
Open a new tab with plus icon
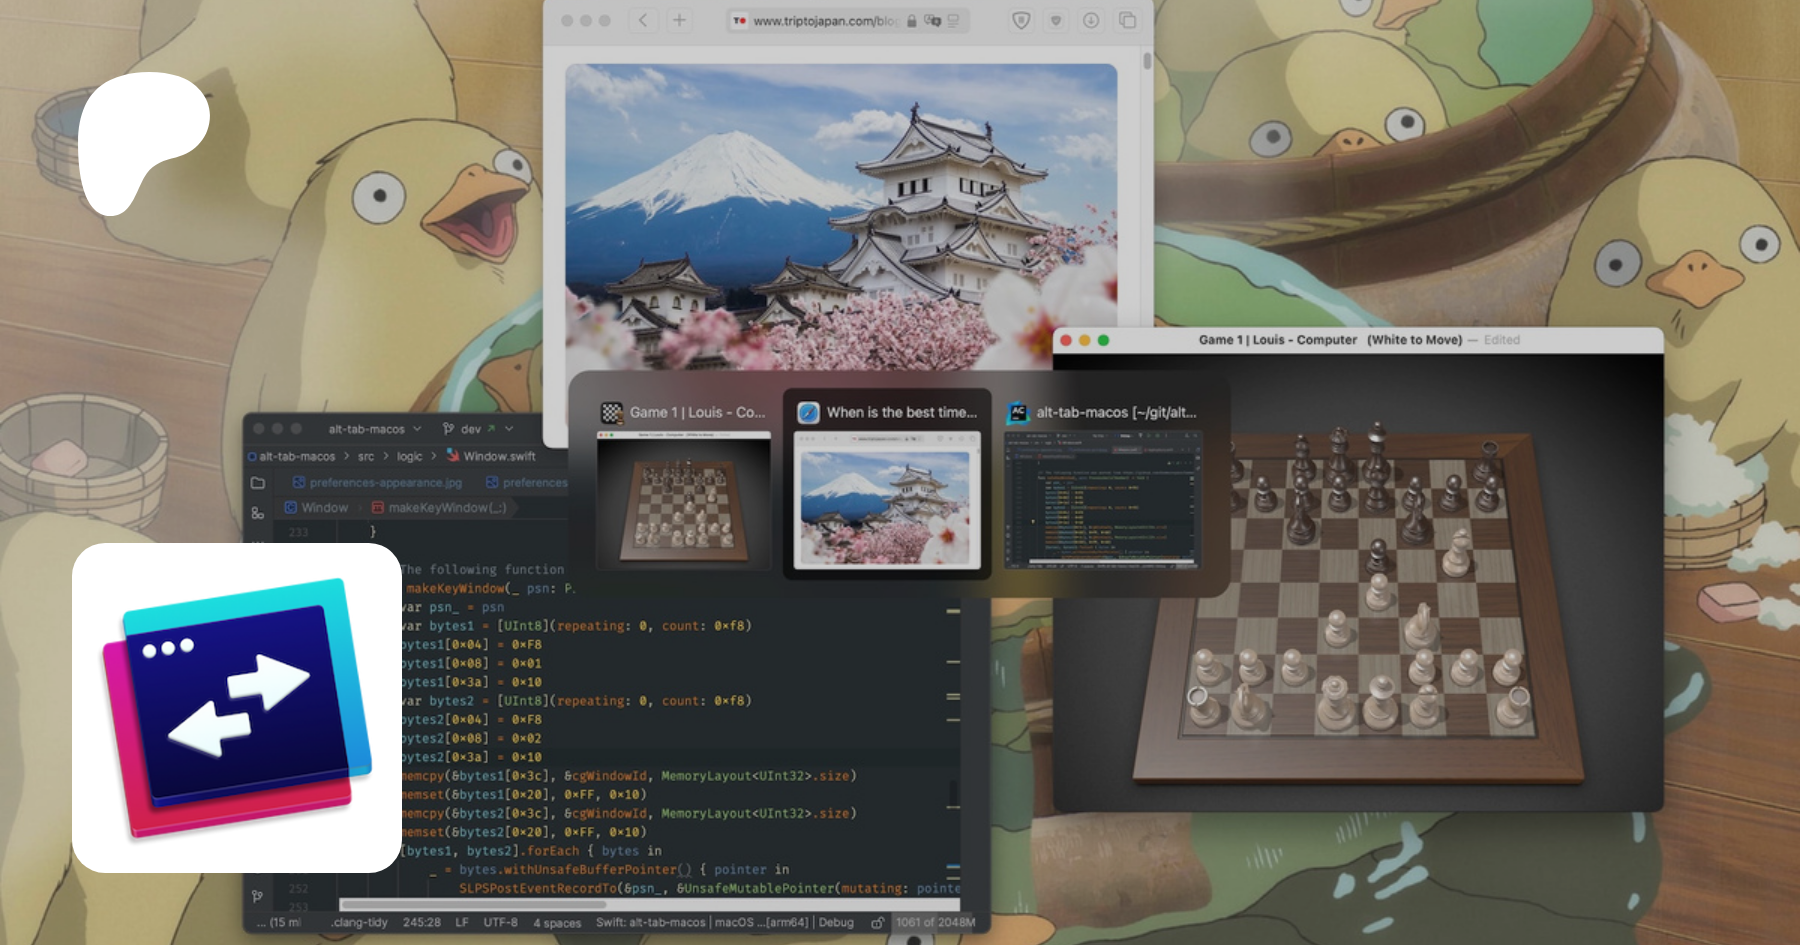click(x=679, y=20)
